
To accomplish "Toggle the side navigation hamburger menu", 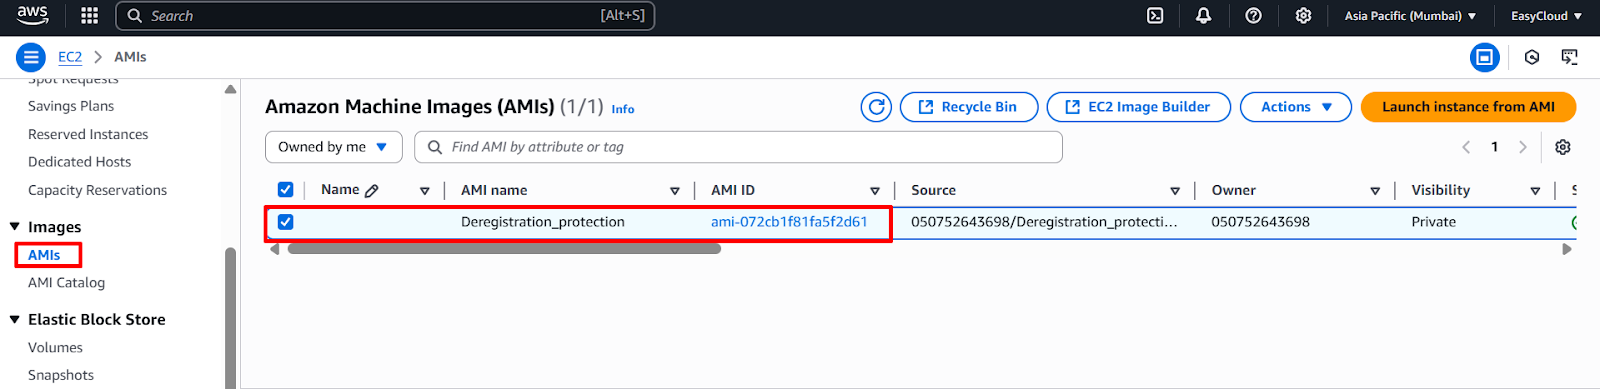I will pyautogui.click(x=31, y=57).
